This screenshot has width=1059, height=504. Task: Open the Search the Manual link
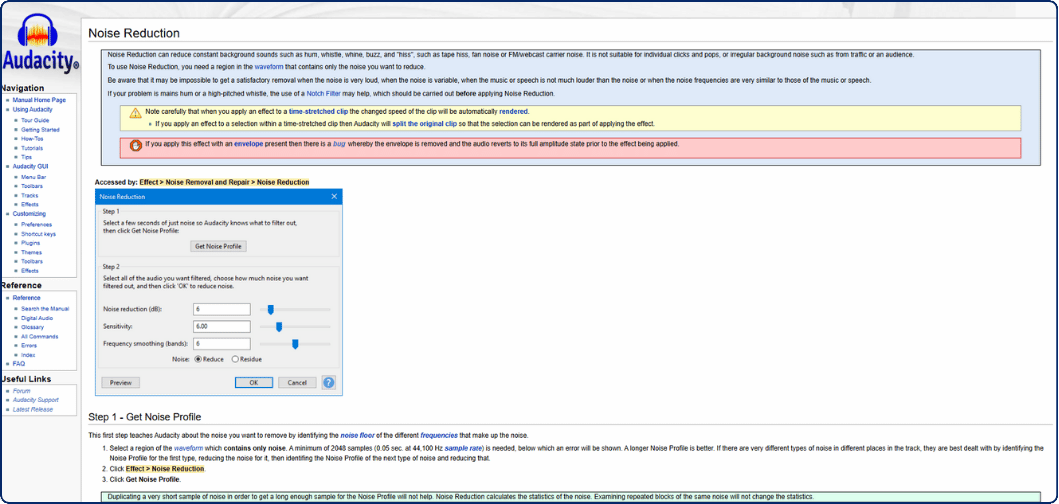45,308
